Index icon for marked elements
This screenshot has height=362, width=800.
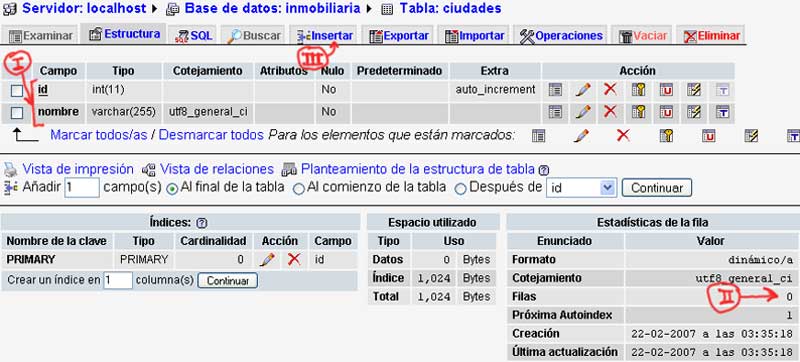[x=751, y=135]
